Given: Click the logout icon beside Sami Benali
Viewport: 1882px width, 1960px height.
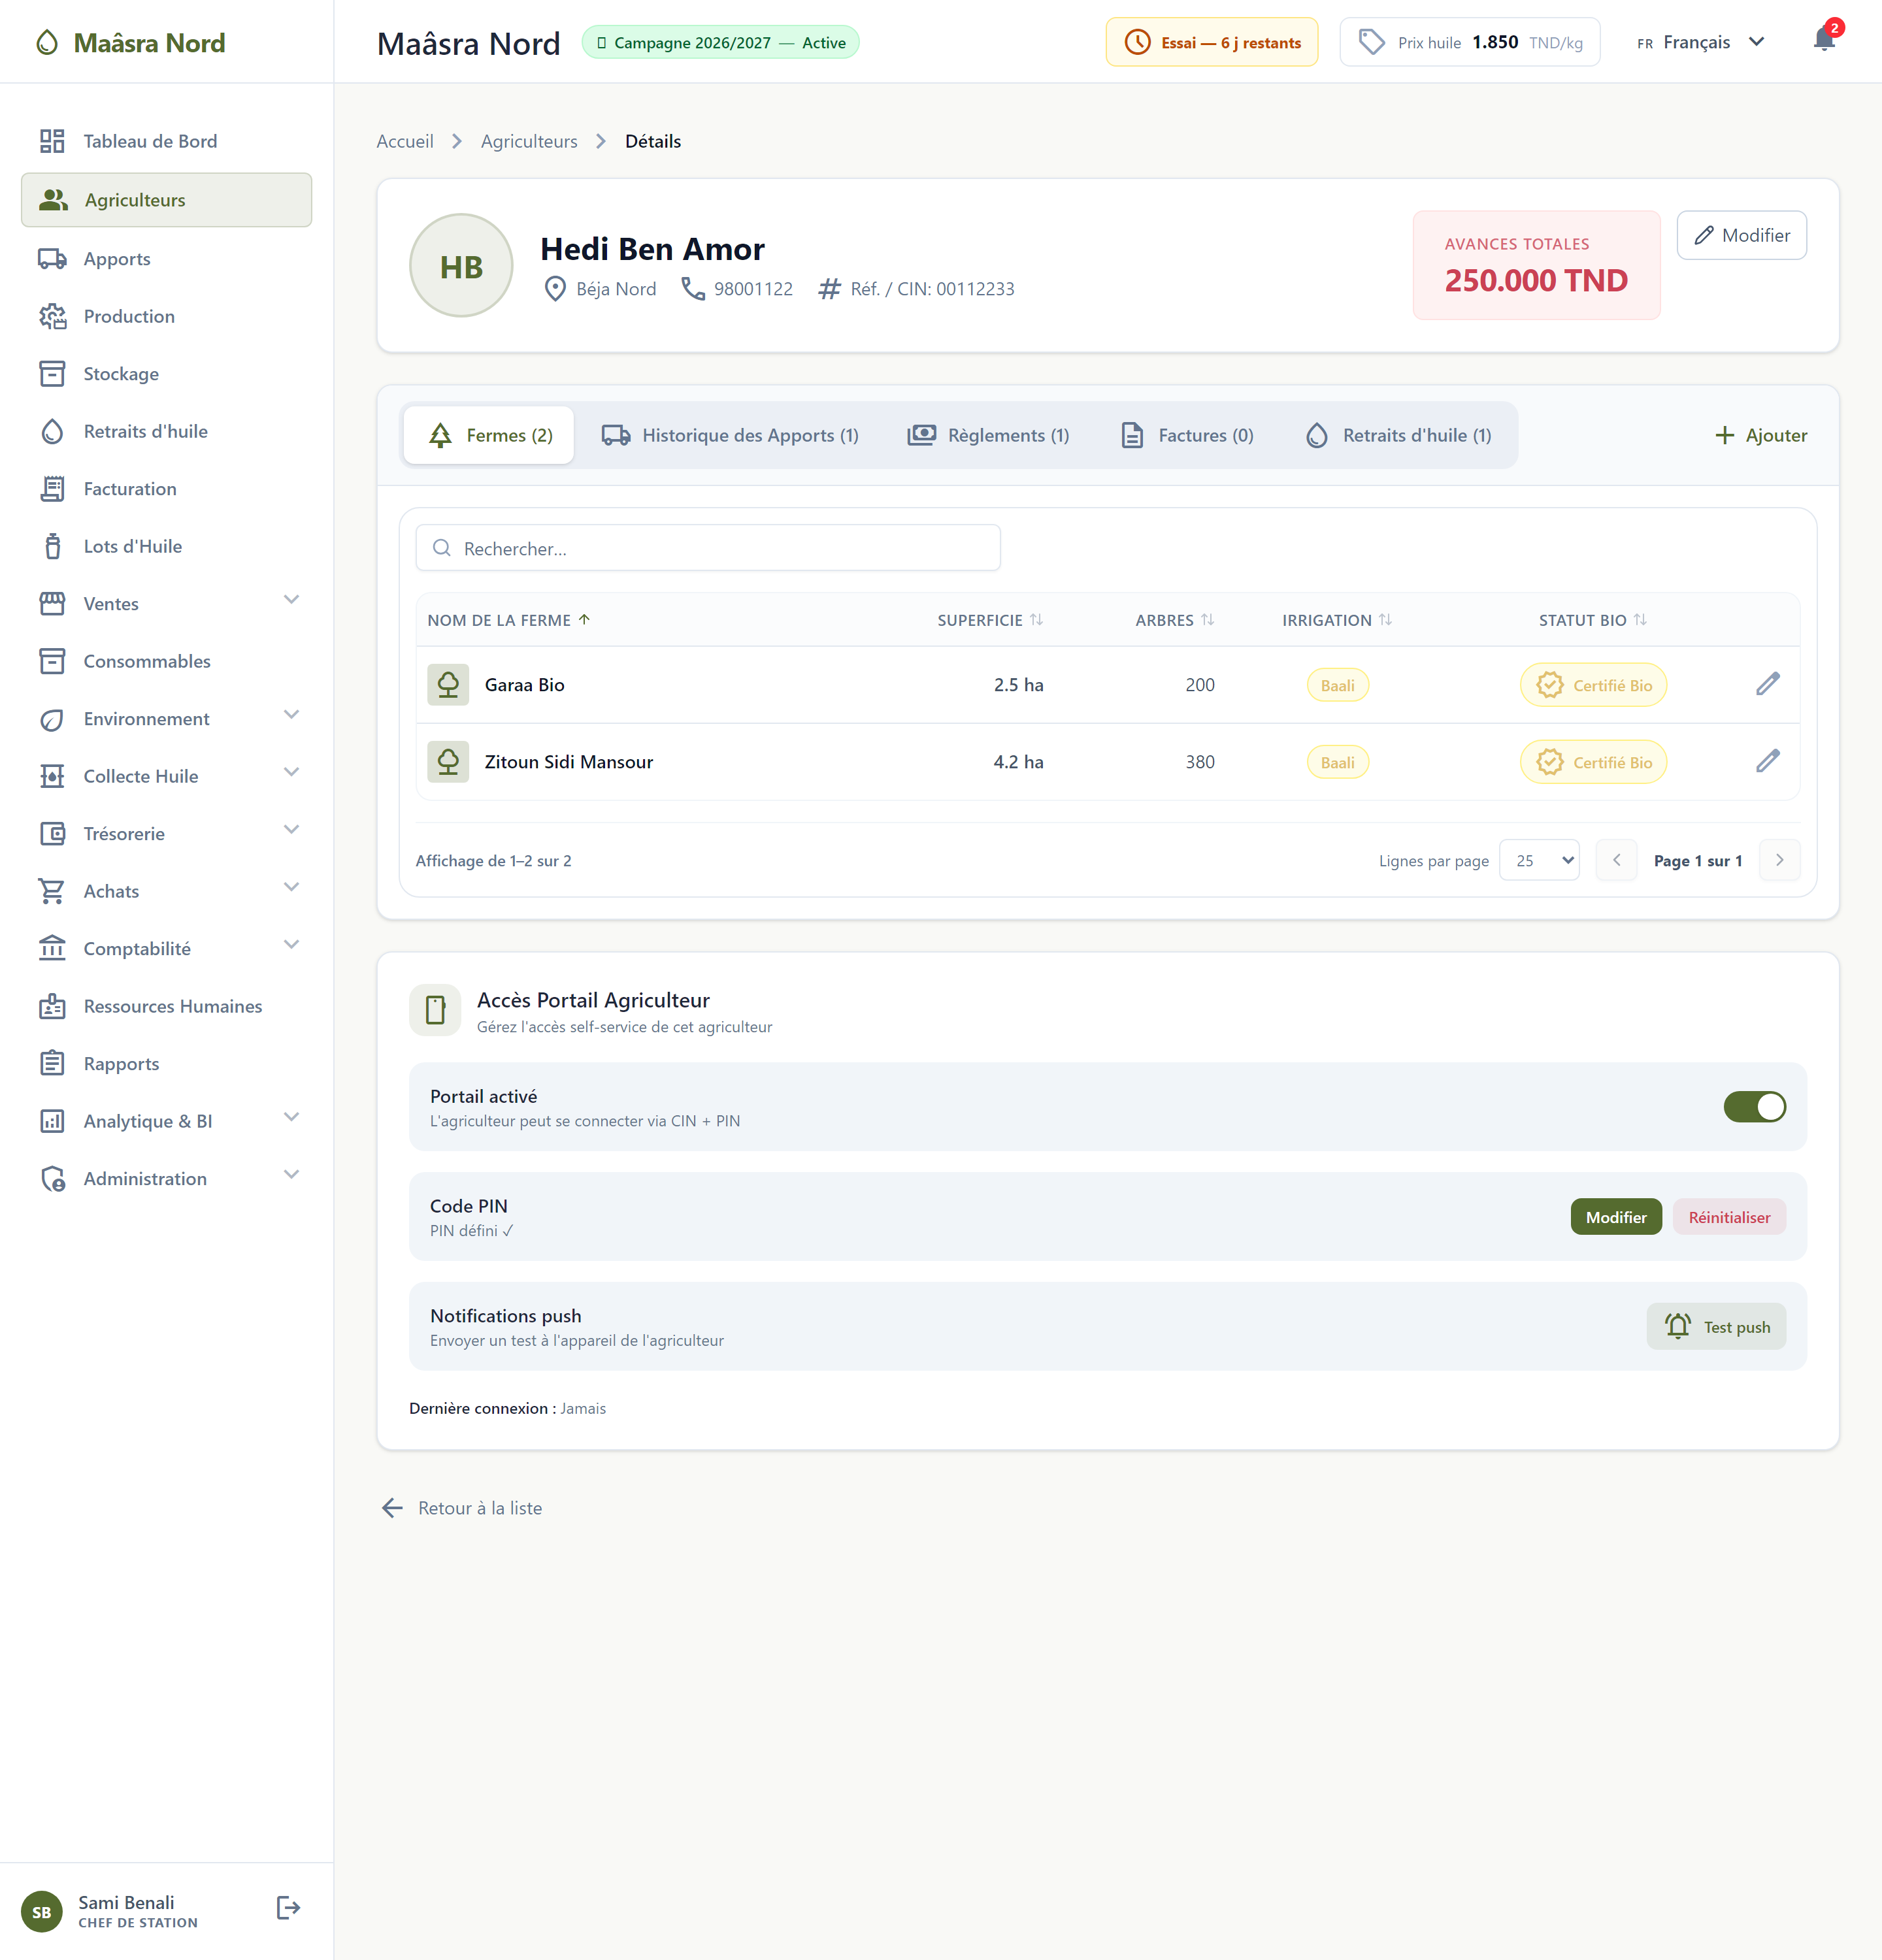Looking at the screenshot, I should pos(288,1908).
